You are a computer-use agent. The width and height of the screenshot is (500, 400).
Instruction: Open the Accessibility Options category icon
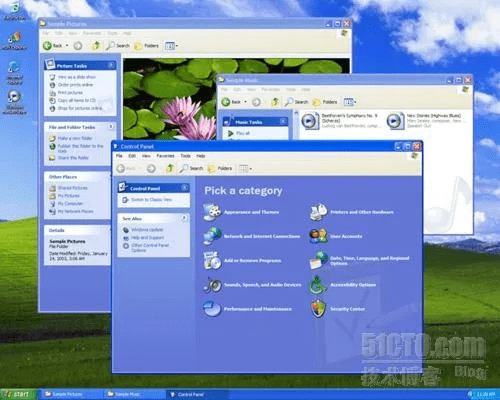(318, 285)
